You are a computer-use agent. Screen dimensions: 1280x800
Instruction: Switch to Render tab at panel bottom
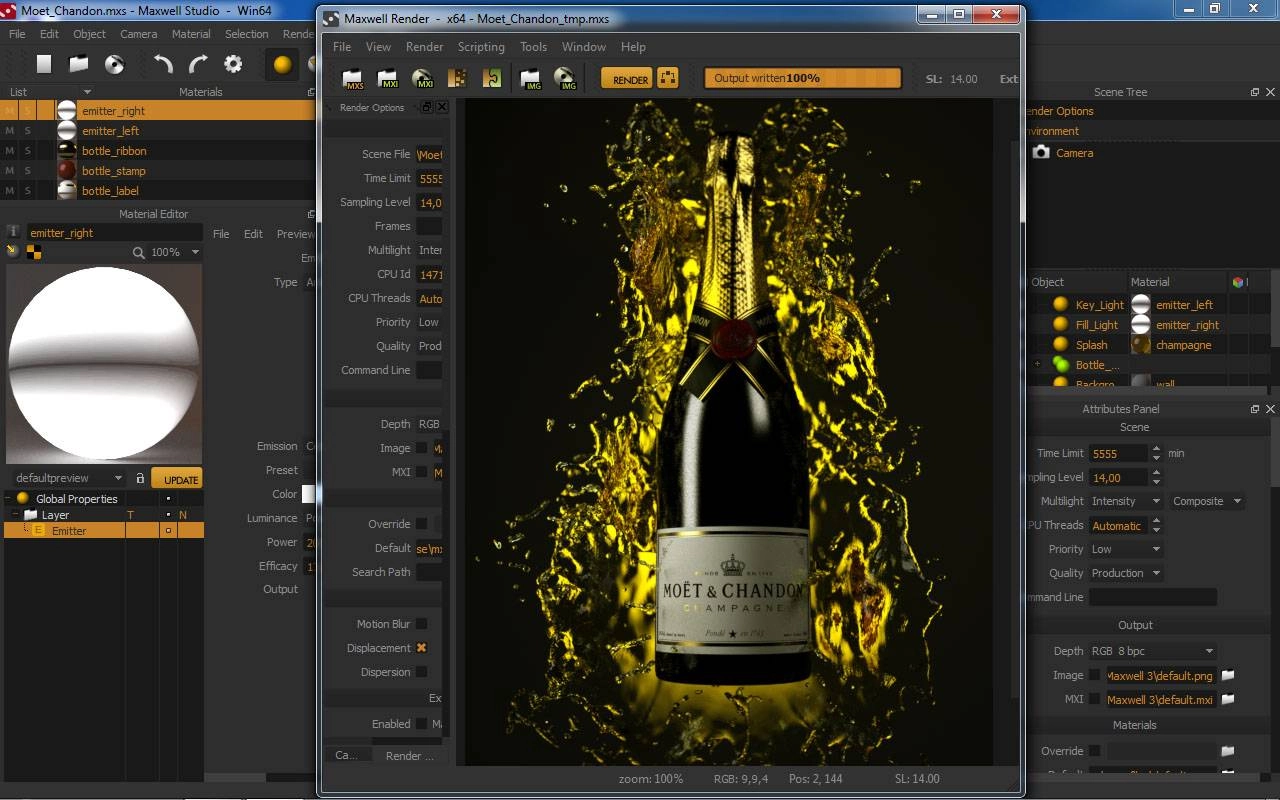[410, 756]
